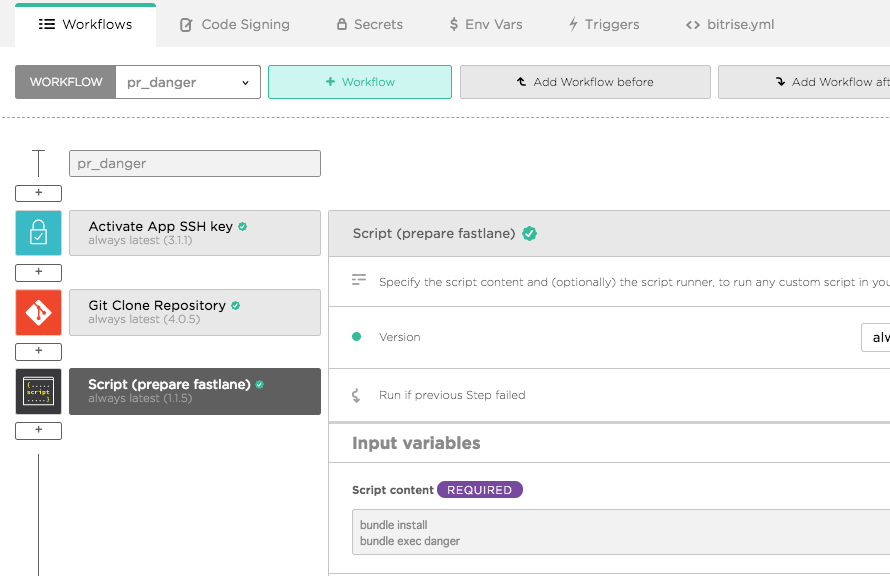Open the pr_danger workflow dropdown
Screen dimensions: 890x576
(188, 82)
